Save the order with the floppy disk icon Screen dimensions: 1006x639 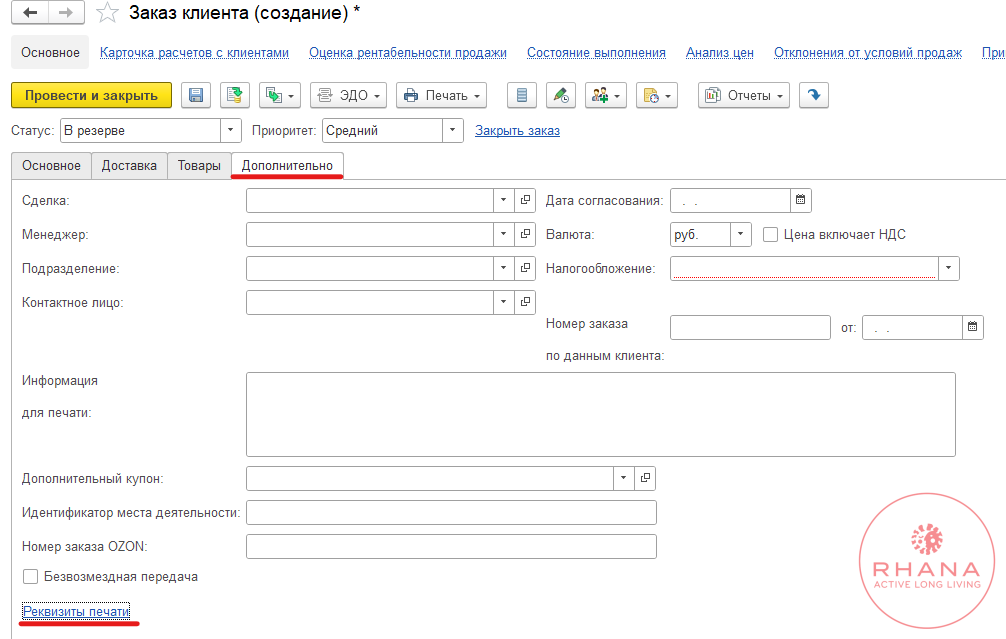click(x=196, y=96)
